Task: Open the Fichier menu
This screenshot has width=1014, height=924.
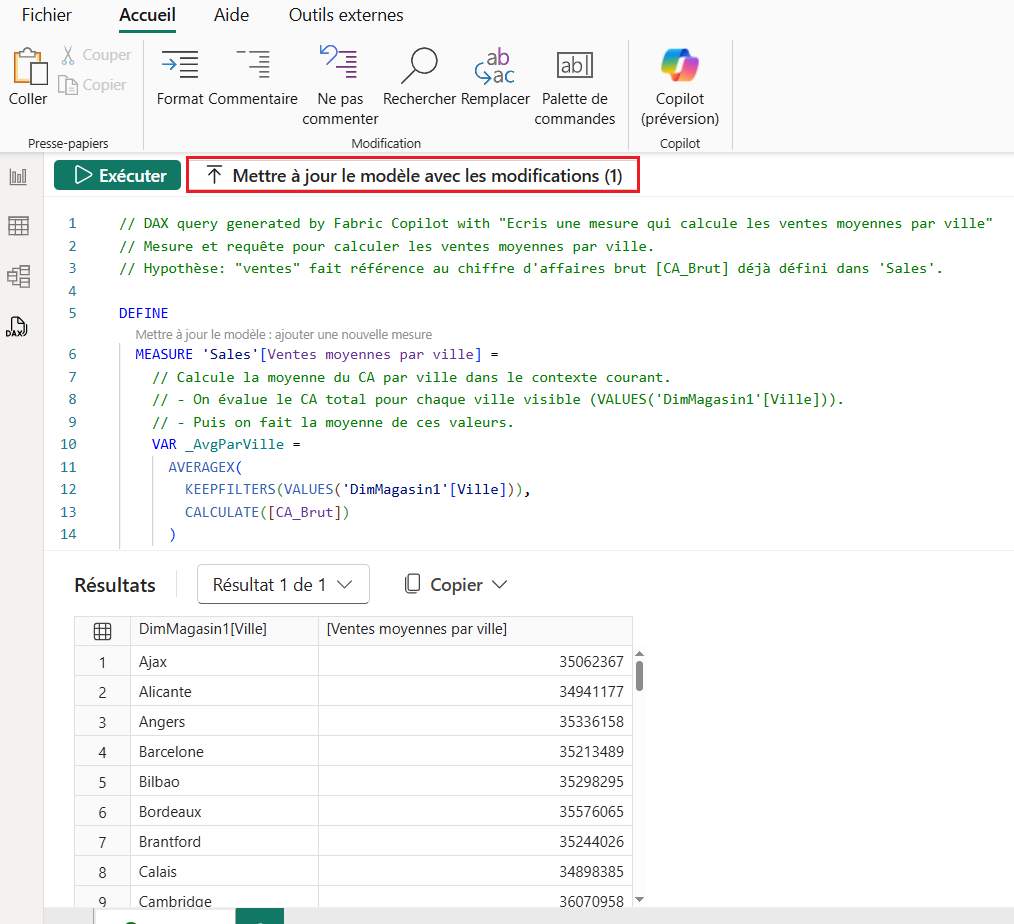Action: tap(47, 15)
